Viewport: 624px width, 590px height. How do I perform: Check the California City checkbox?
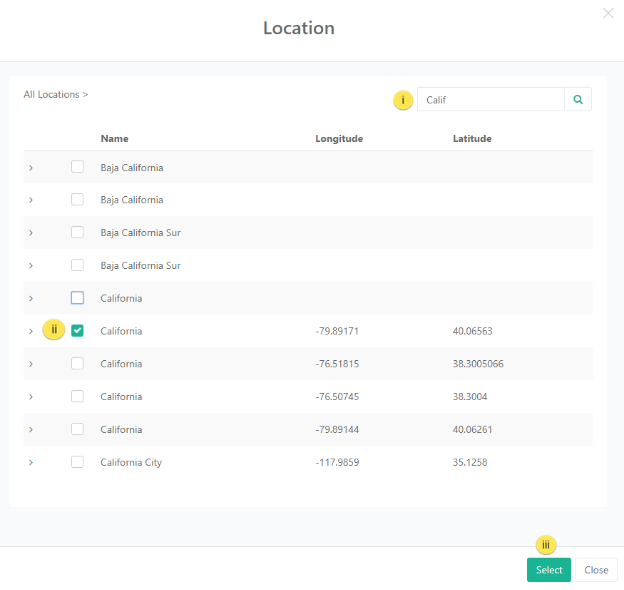pyautogui.click(x=77, y=462)
